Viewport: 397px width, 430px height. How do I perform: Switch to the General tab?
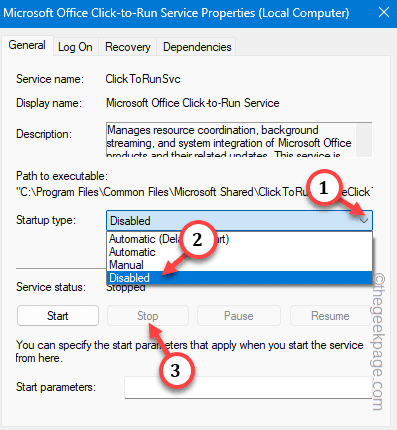click(27, 45)
